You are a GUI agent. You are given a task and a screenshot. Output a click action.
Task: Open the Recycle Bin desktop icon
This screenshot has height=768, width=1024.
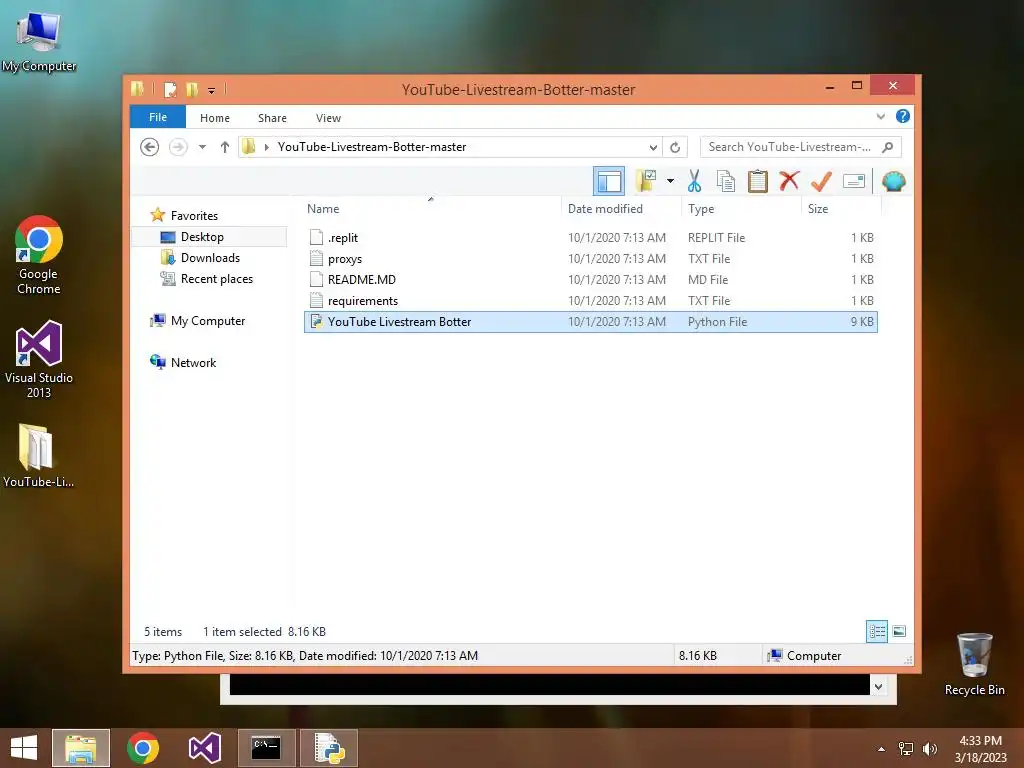click(x=974, y=664)
